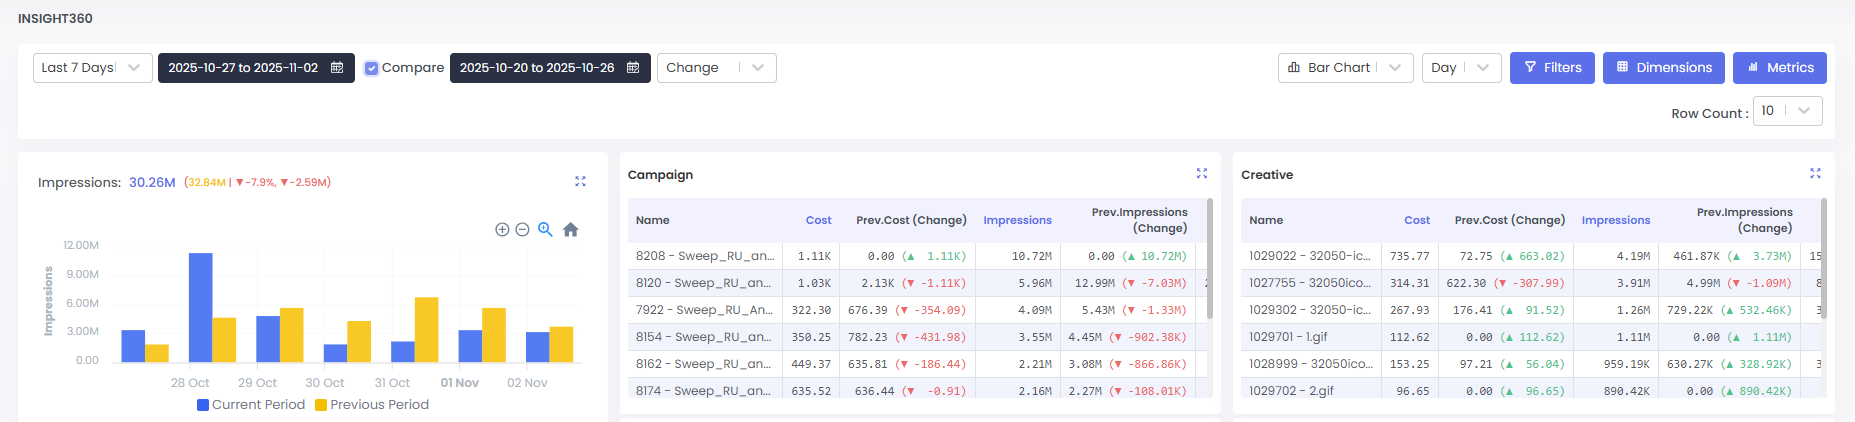The image size is (1855, 422).
Task: Open the Dimensions button
Action: click(x=1663, y=68)
